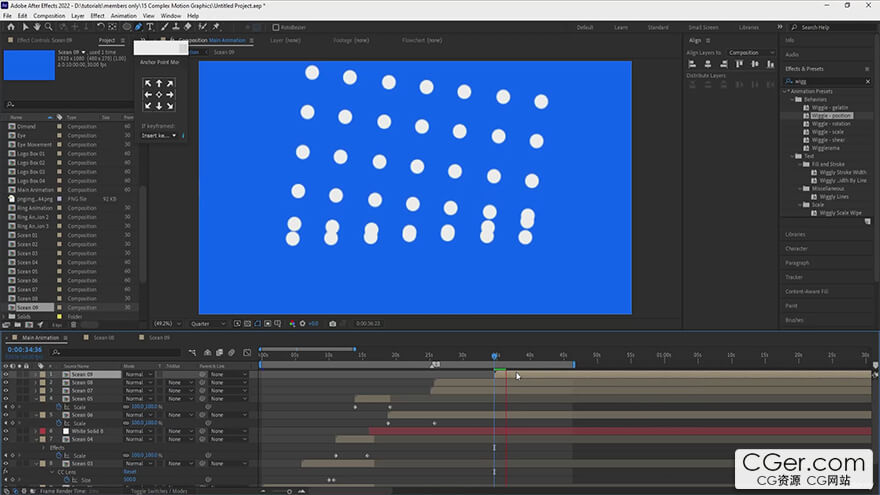
Task: Select the Type tool
Action: (150, 27)
